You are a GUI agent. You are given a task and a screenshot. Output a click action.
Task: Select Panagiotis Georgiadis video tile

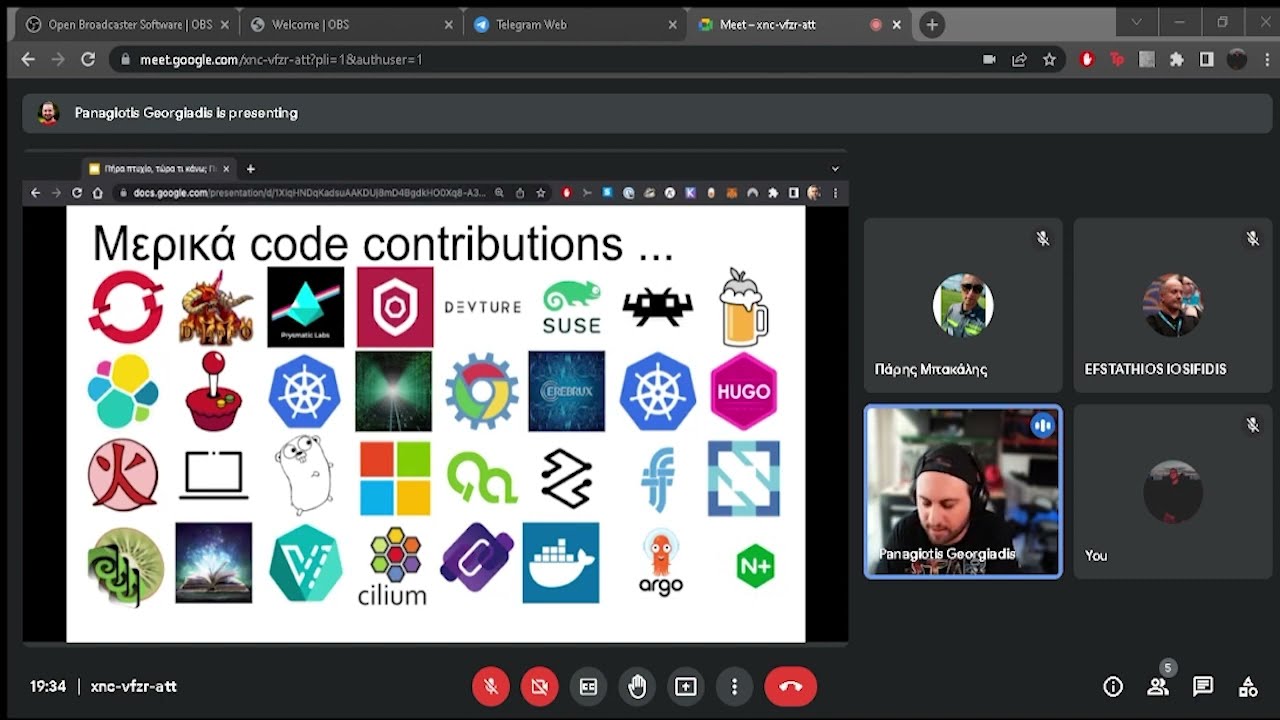[x=963, y=492]
